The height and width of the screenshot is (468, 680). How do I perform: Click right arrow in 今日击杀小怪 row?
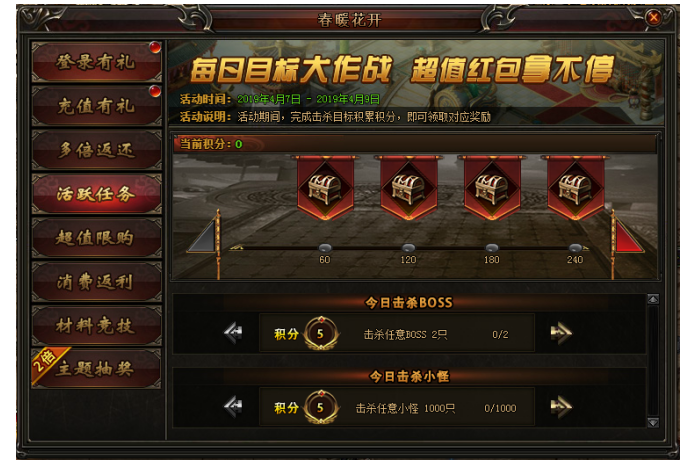561,407
